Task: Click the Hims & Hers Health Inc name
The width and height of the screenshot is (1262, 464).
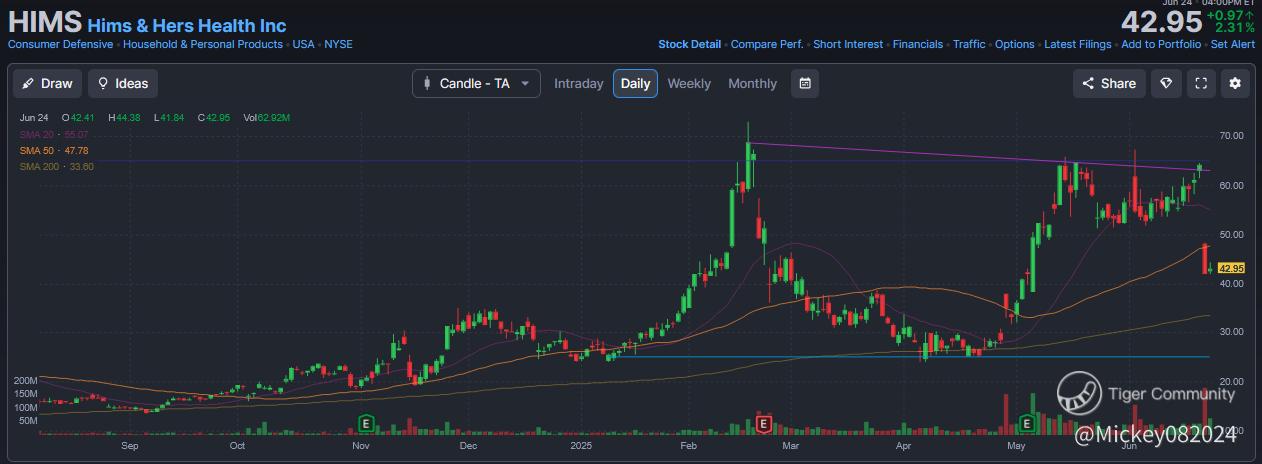Action: tap(186, 26)
